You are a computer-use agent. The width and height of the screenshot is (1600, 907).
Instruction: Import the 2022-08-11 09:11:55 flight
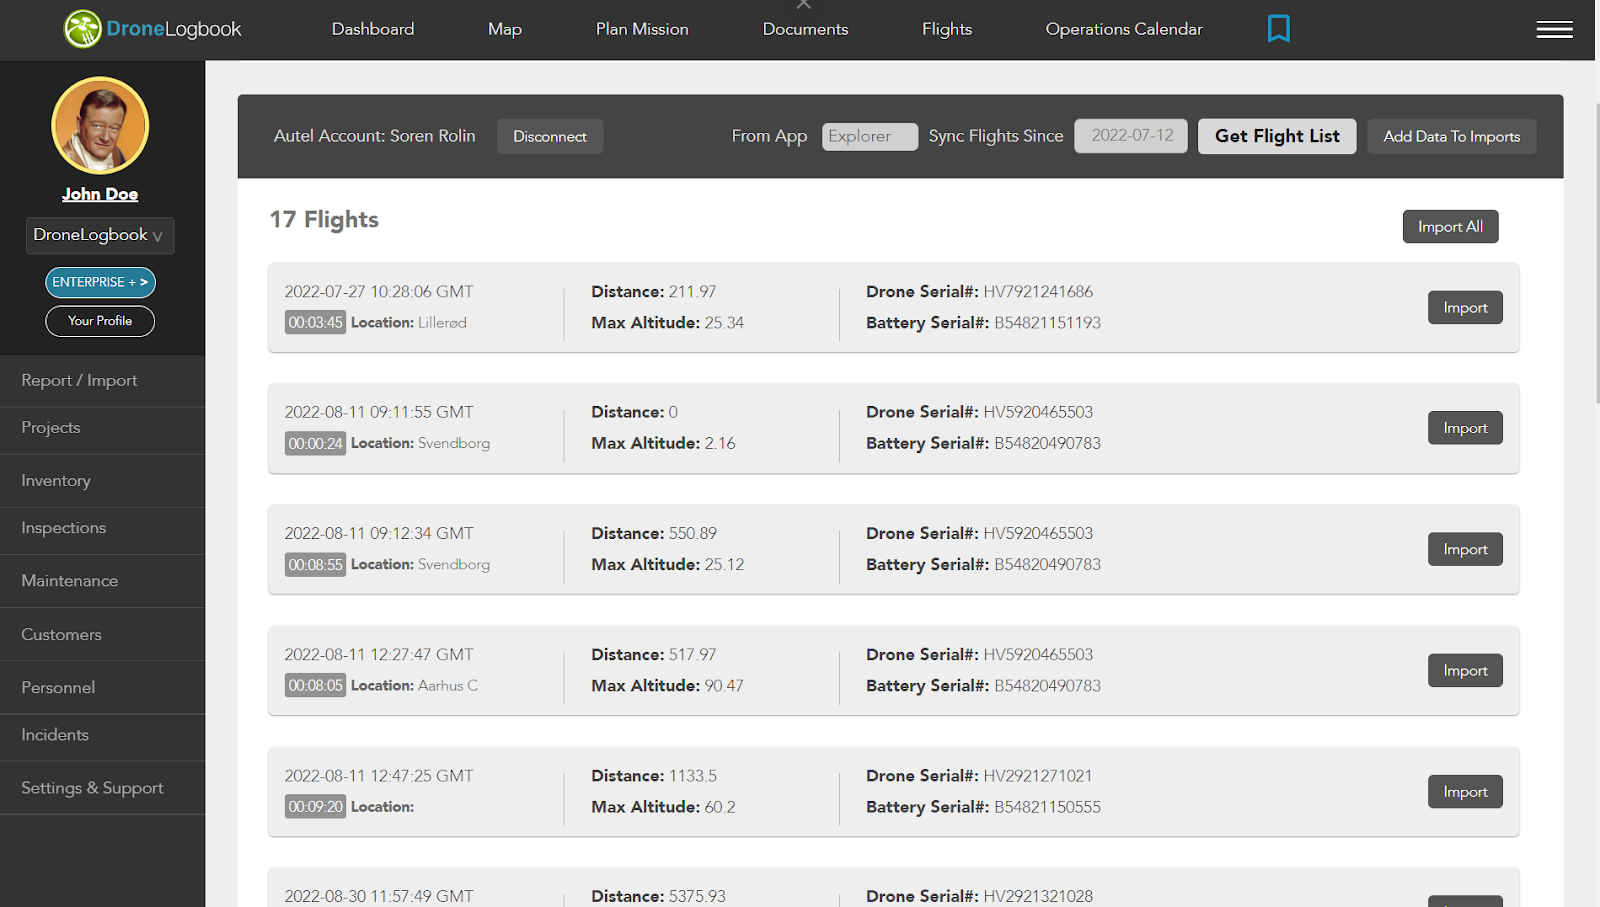click(1465, 428)
